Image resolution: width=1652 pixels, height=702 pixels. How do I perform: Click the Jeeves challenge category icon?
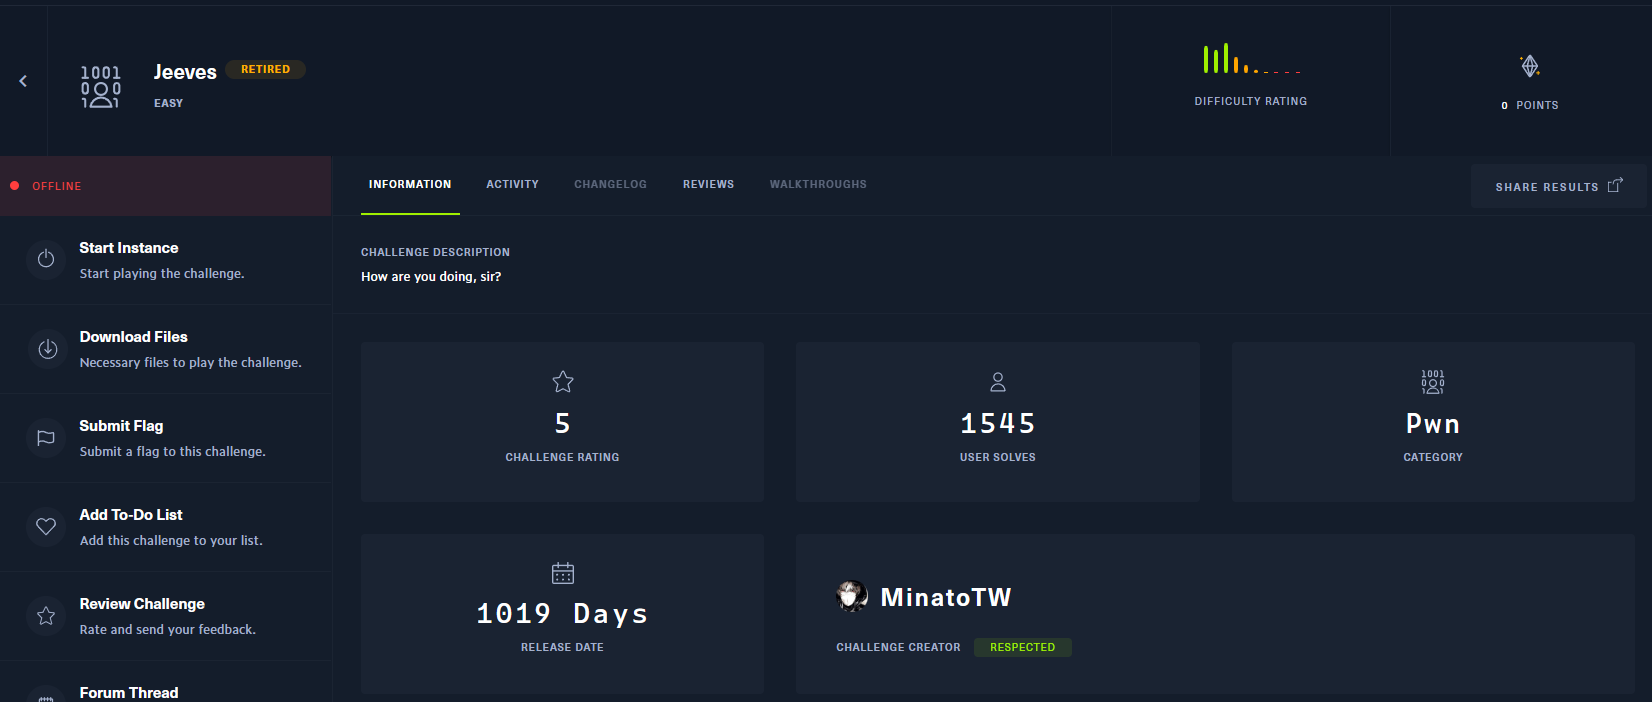100,86
